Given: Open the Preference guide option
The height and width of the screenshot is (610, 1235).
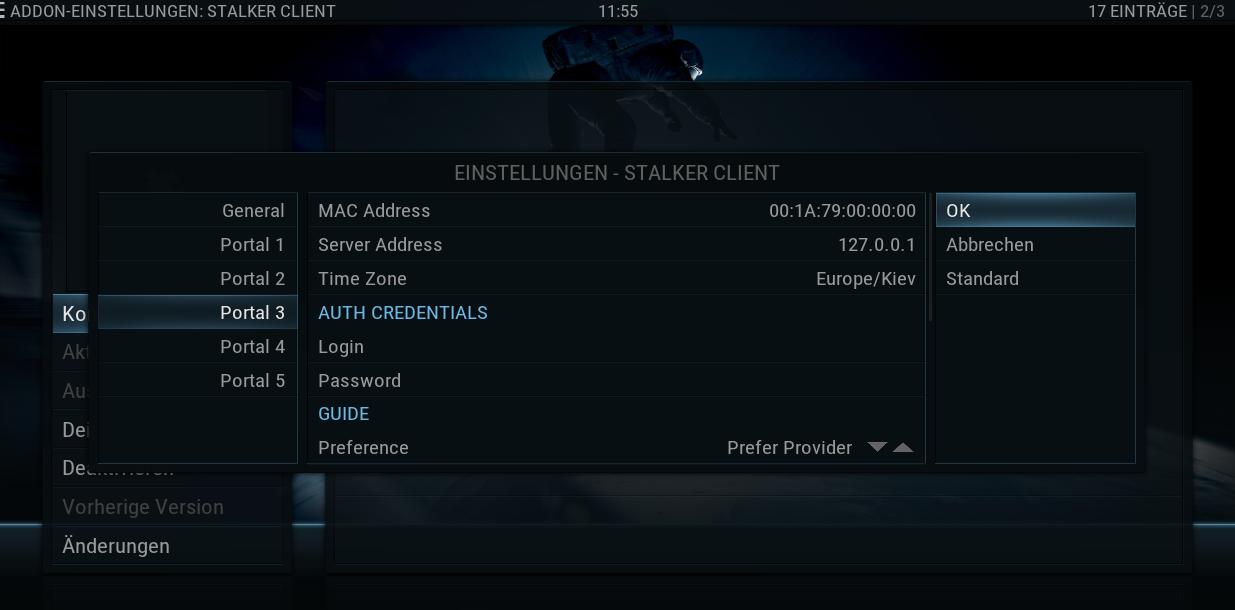Looking at the screenshot, I should 616,448.
